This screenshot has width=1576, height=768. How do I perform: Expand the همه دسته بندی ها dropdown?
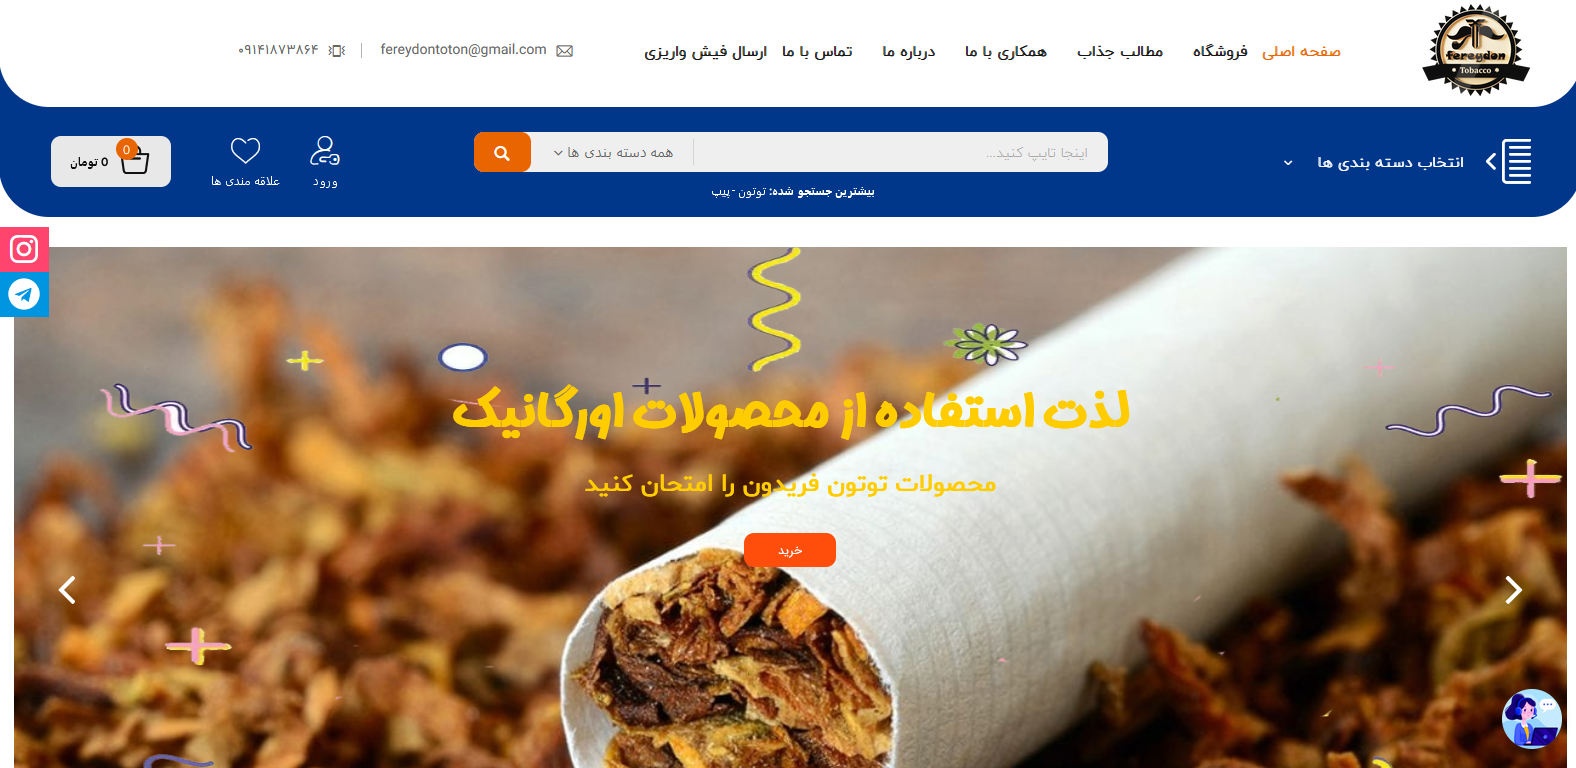[613, 152]
